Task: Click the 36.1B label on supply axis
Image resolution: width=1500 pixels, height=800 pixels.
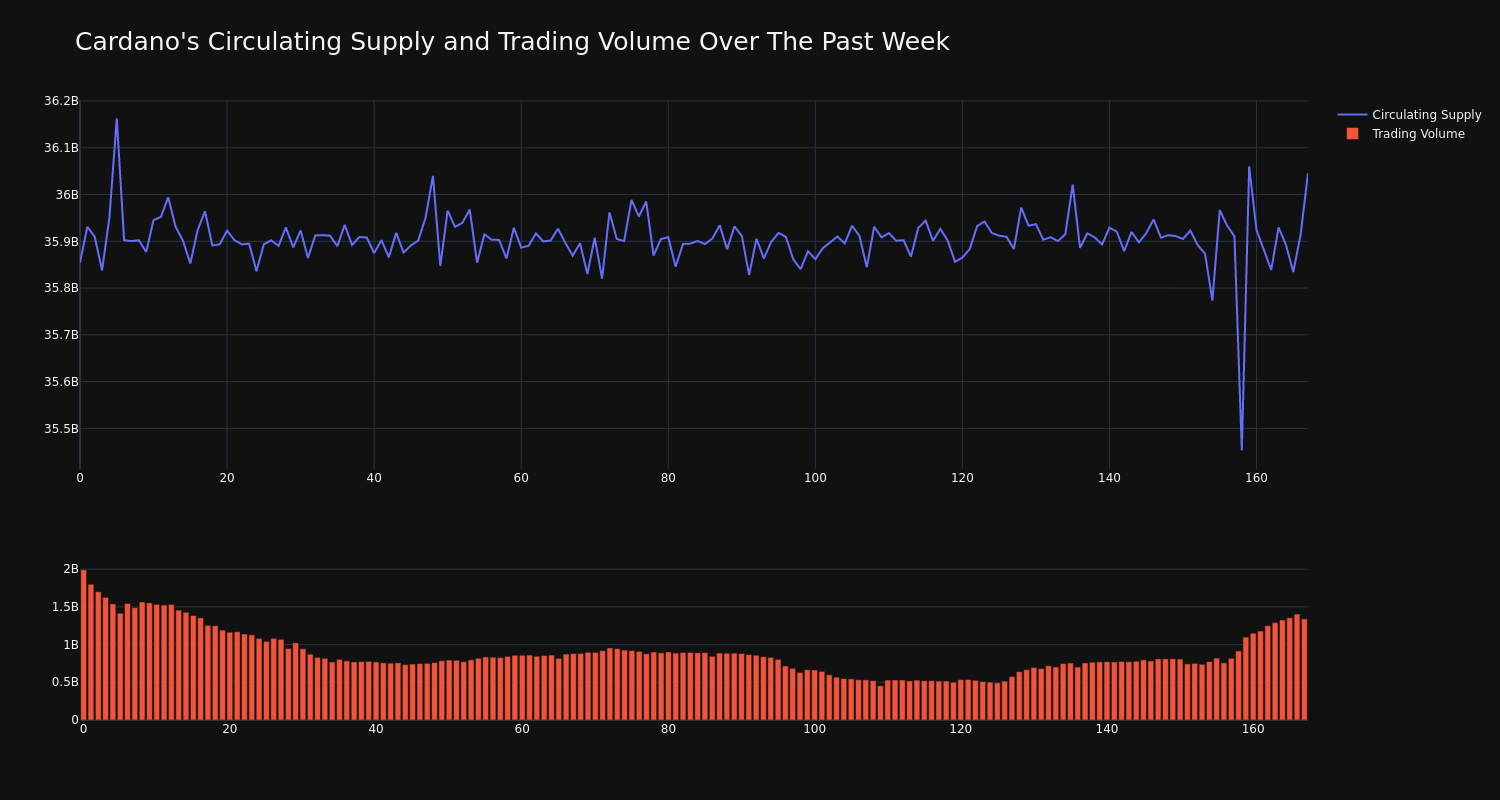Action: [61, 148]
